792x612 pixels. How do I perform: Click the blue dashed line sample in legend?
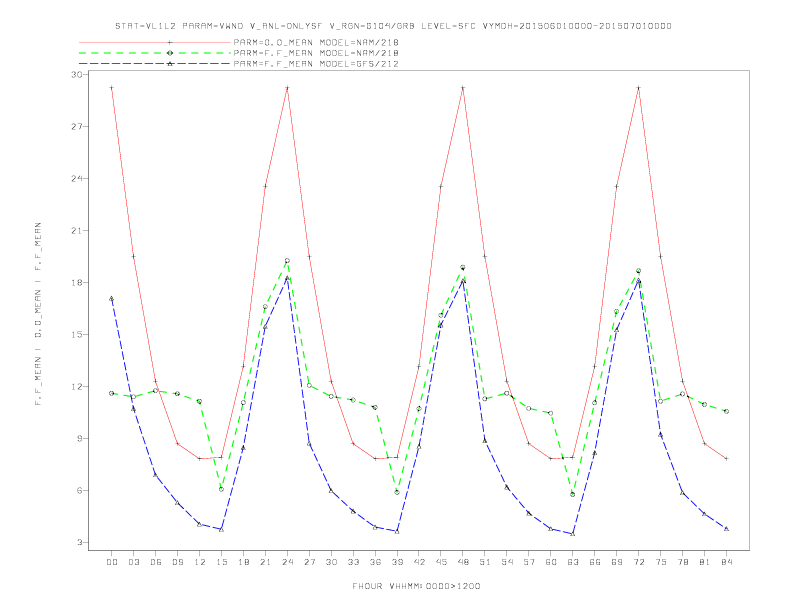click(x=155, y=64)
